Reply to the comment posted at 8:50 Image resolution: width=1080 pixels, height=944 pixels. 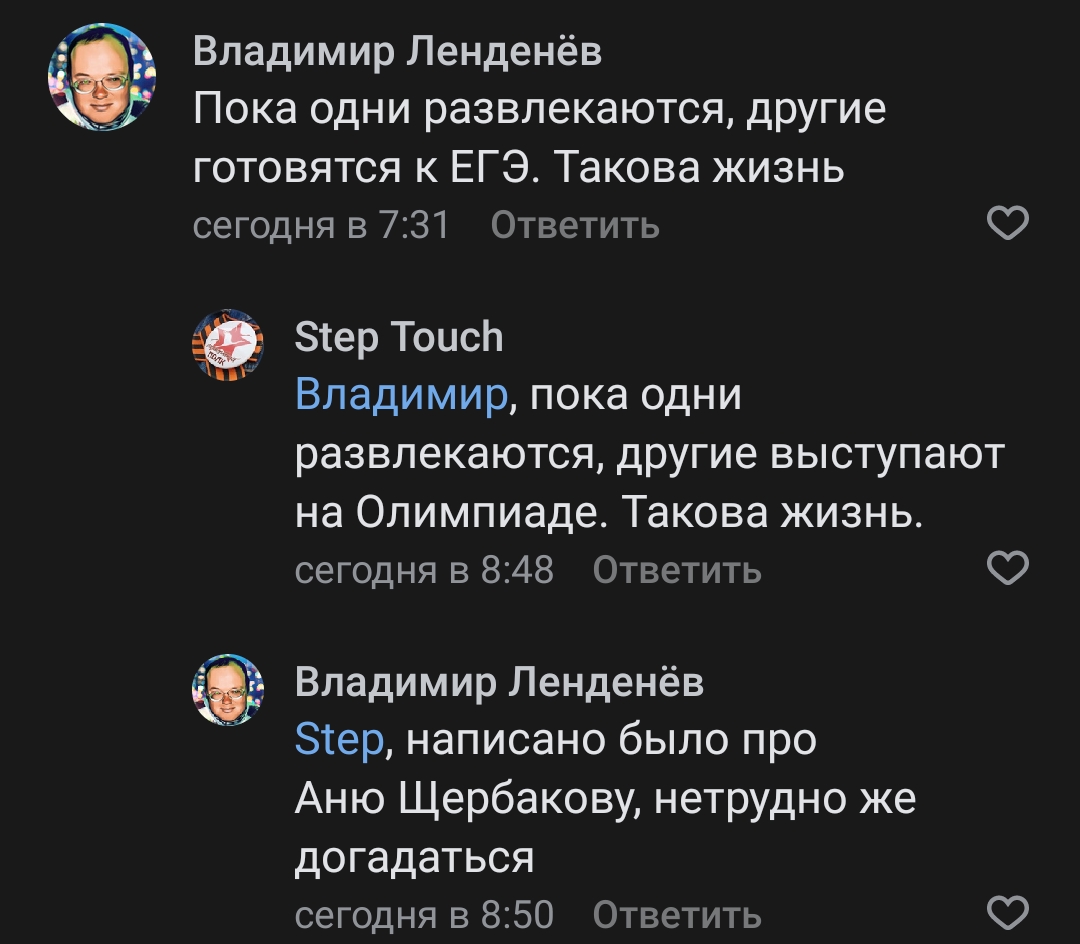[677, 914]
